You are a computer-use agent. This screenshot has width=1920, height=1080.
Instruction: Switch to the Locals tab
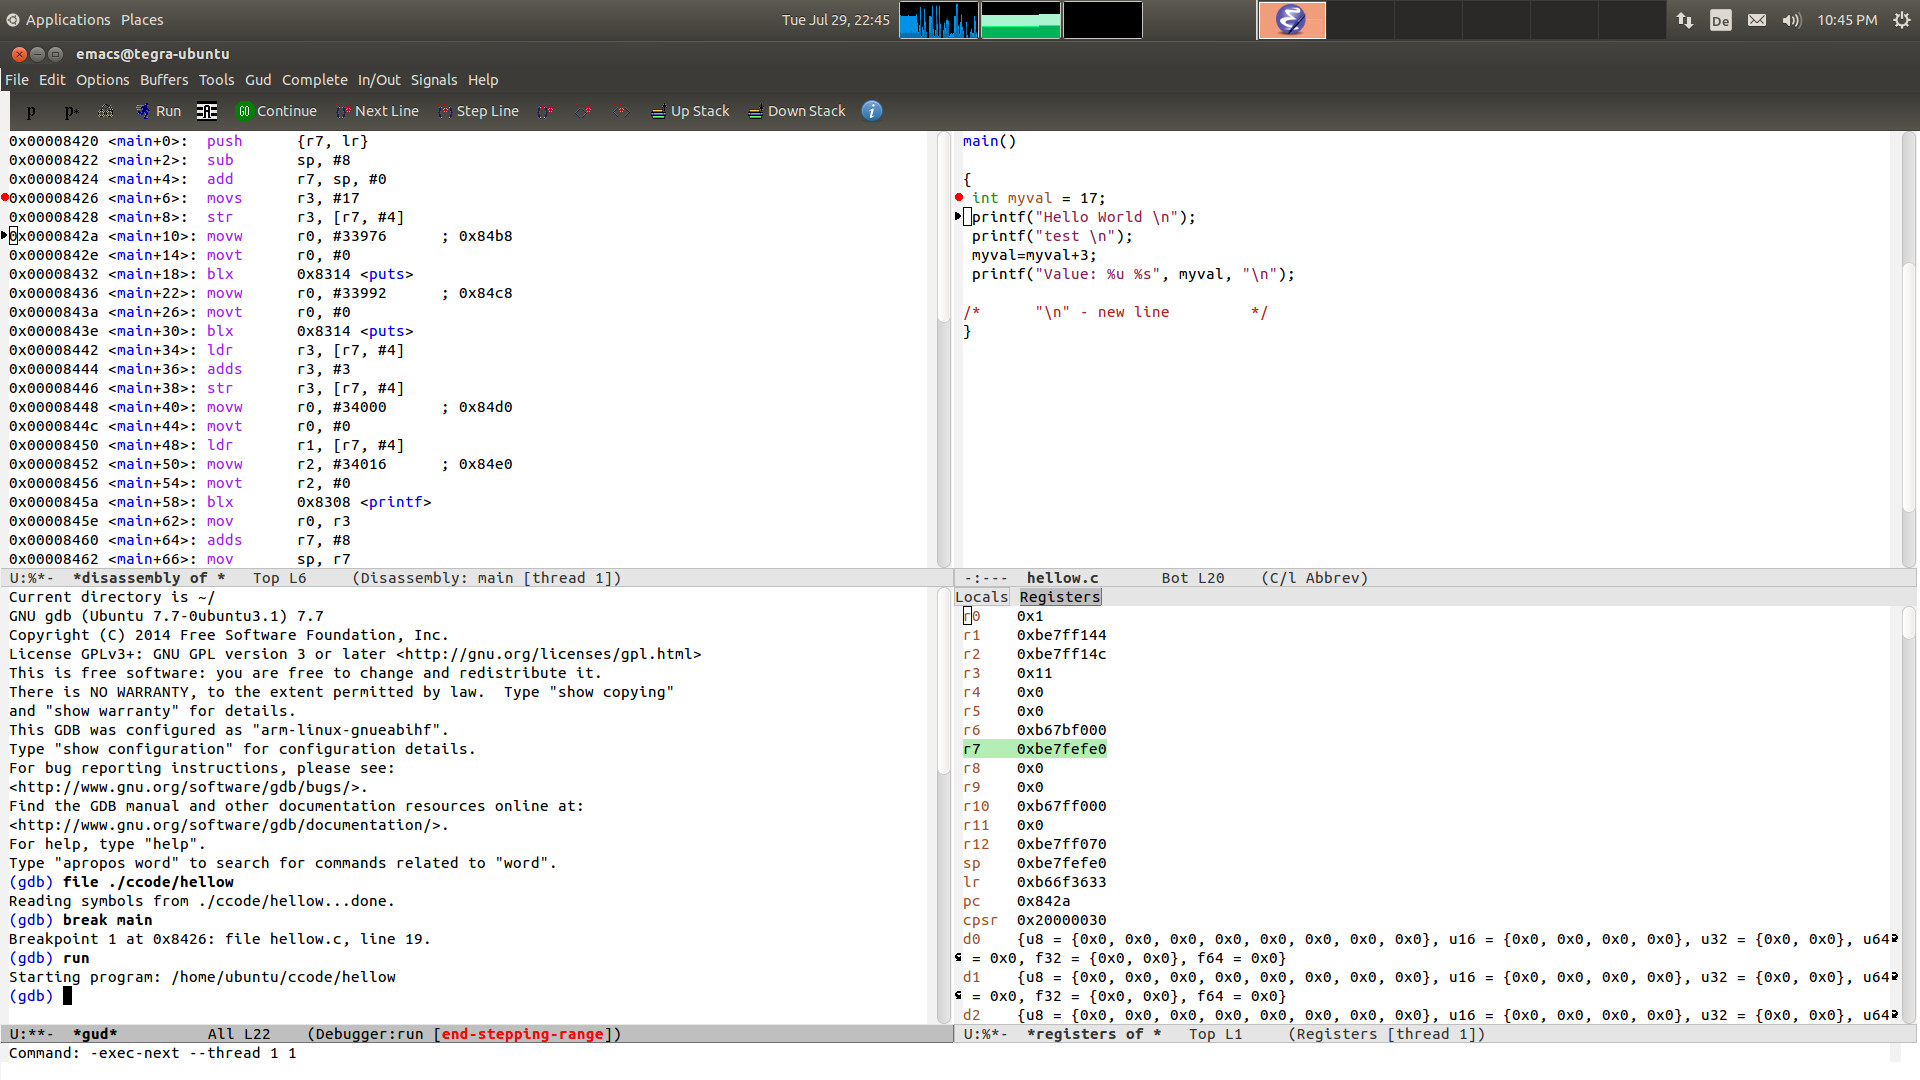point(981,597)
